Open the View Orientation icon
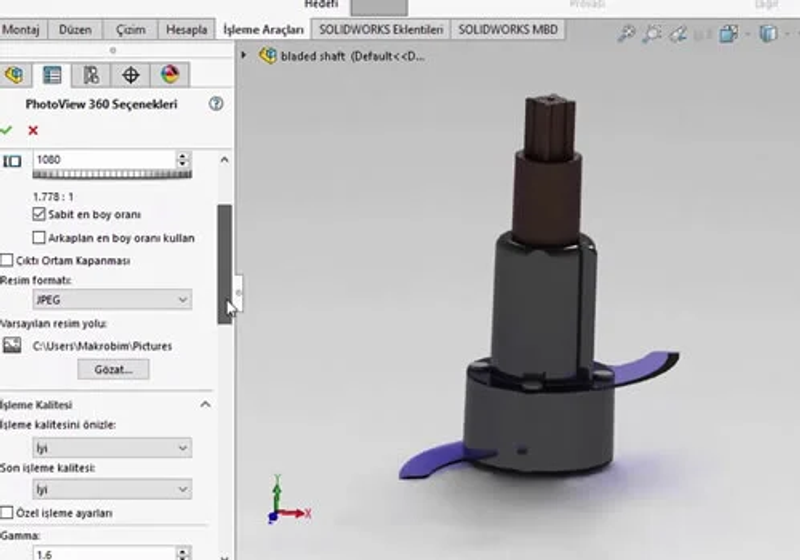This screenshot has width=800, height=560. (728, 34)
